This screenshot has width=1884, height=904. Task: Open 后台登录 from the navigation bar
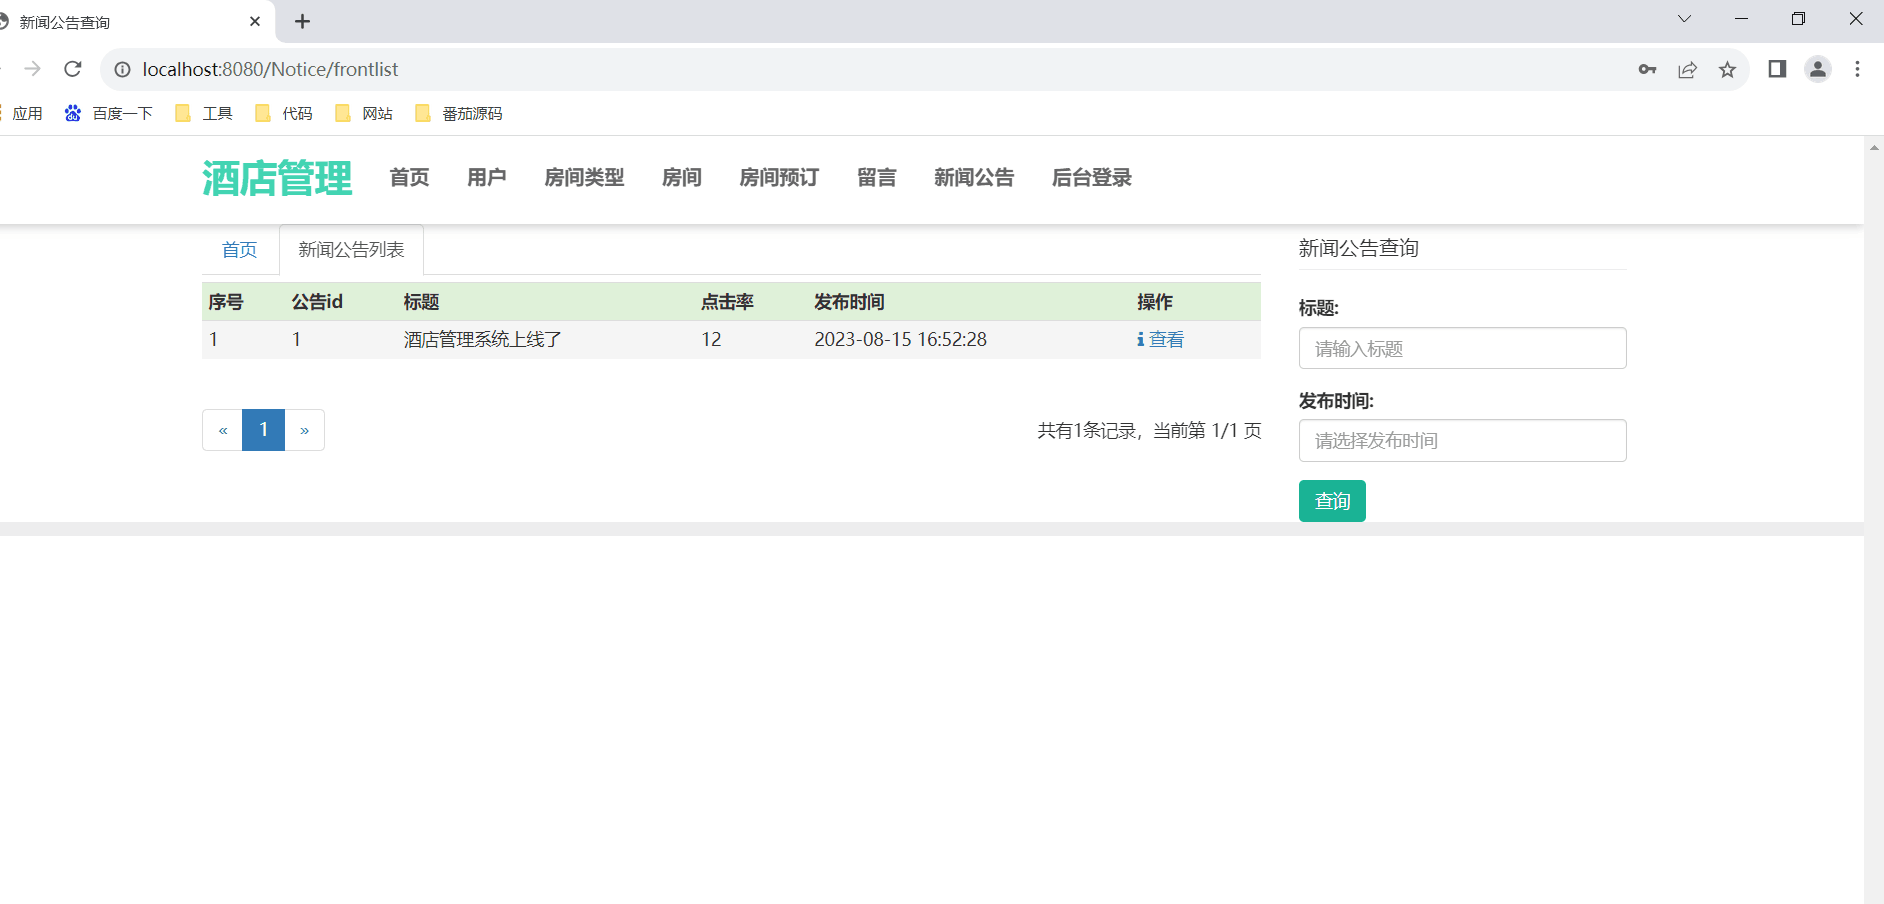pos(1091,177)
